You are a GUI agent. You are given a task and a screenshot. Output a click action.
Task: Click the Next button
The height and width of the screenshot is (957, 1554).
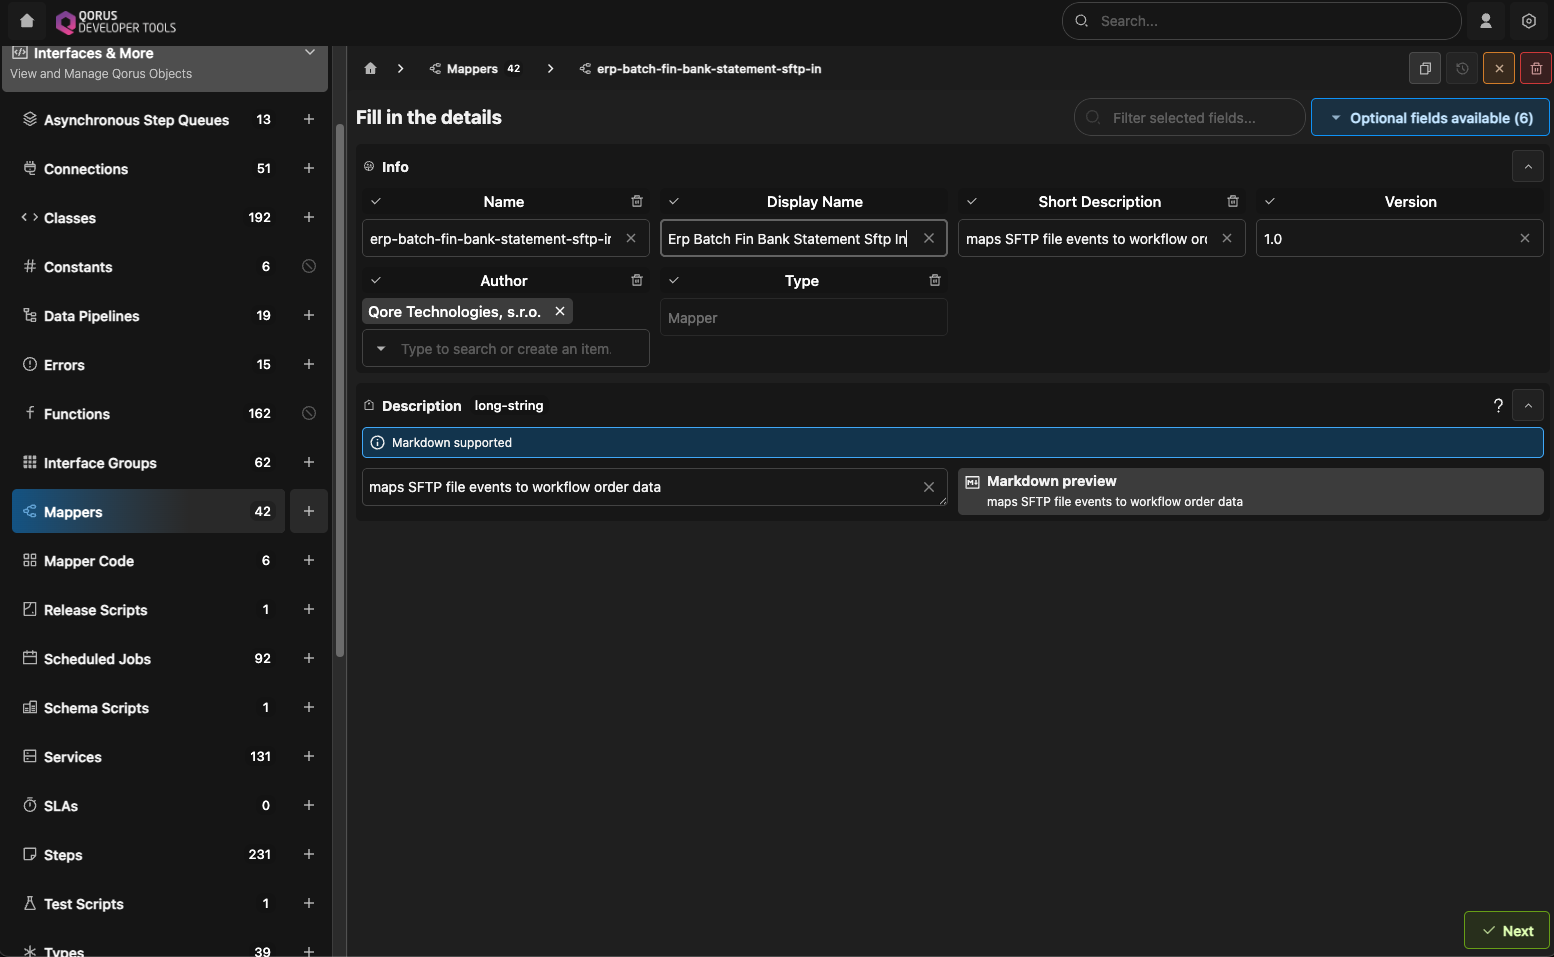coord(1506,930)
